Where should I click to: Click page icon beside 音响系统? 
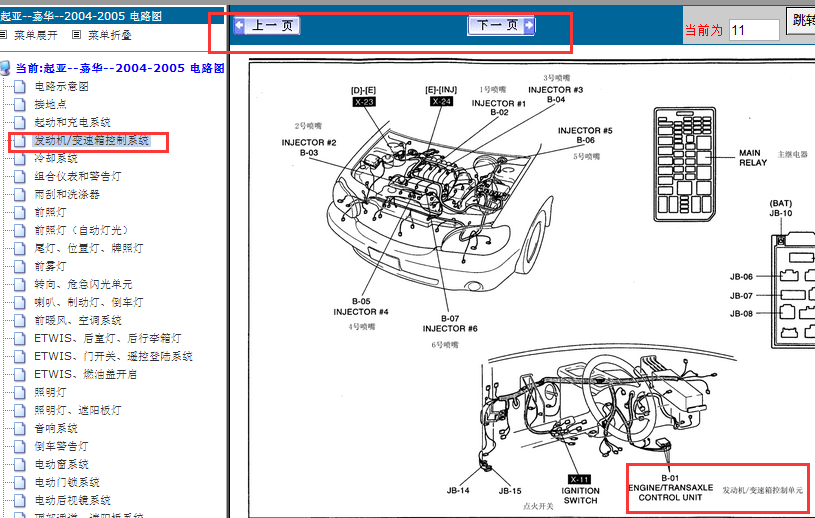coord(20,428)
